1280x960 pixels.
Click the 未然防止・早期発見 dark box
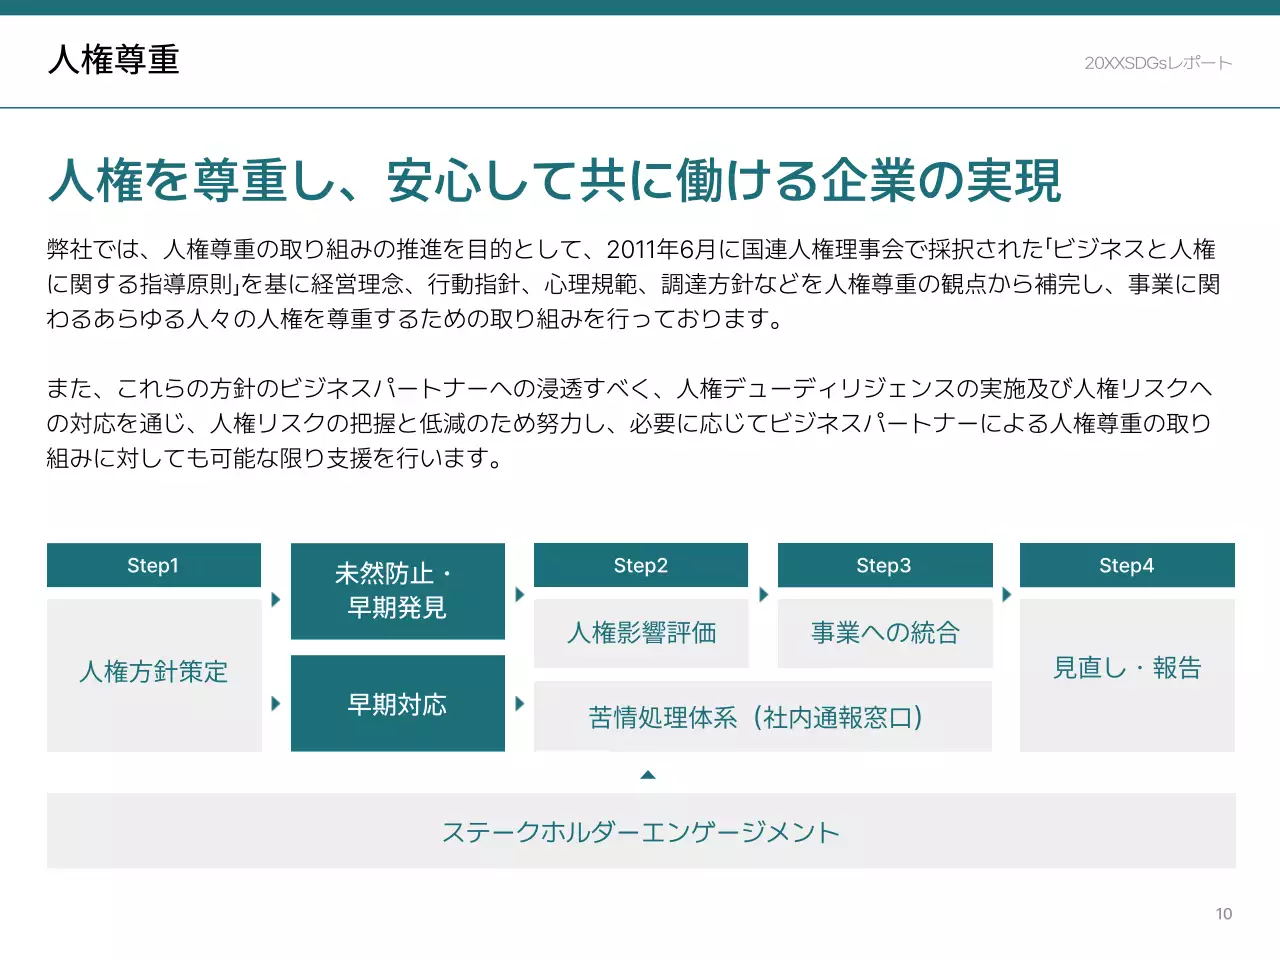[397, 591]
